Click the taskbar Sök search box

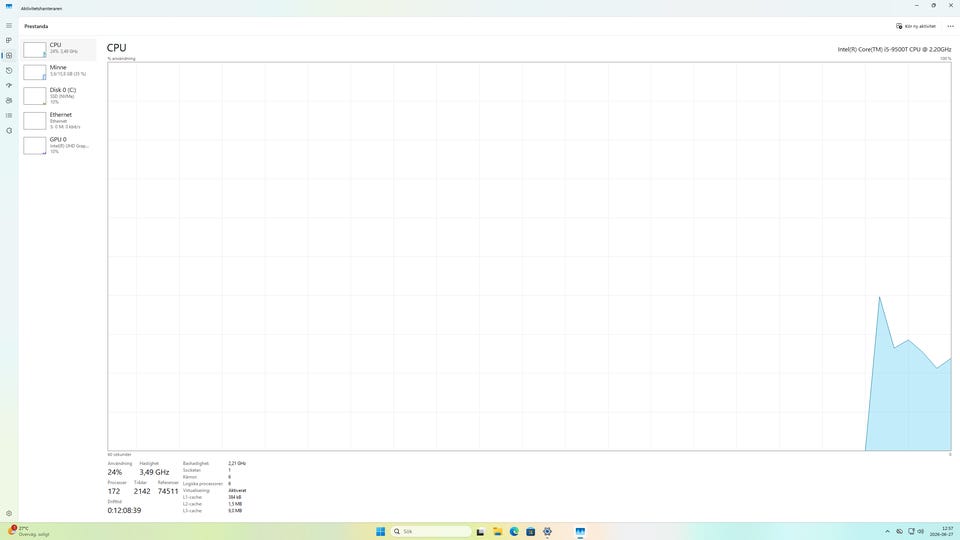click(431, 531)
